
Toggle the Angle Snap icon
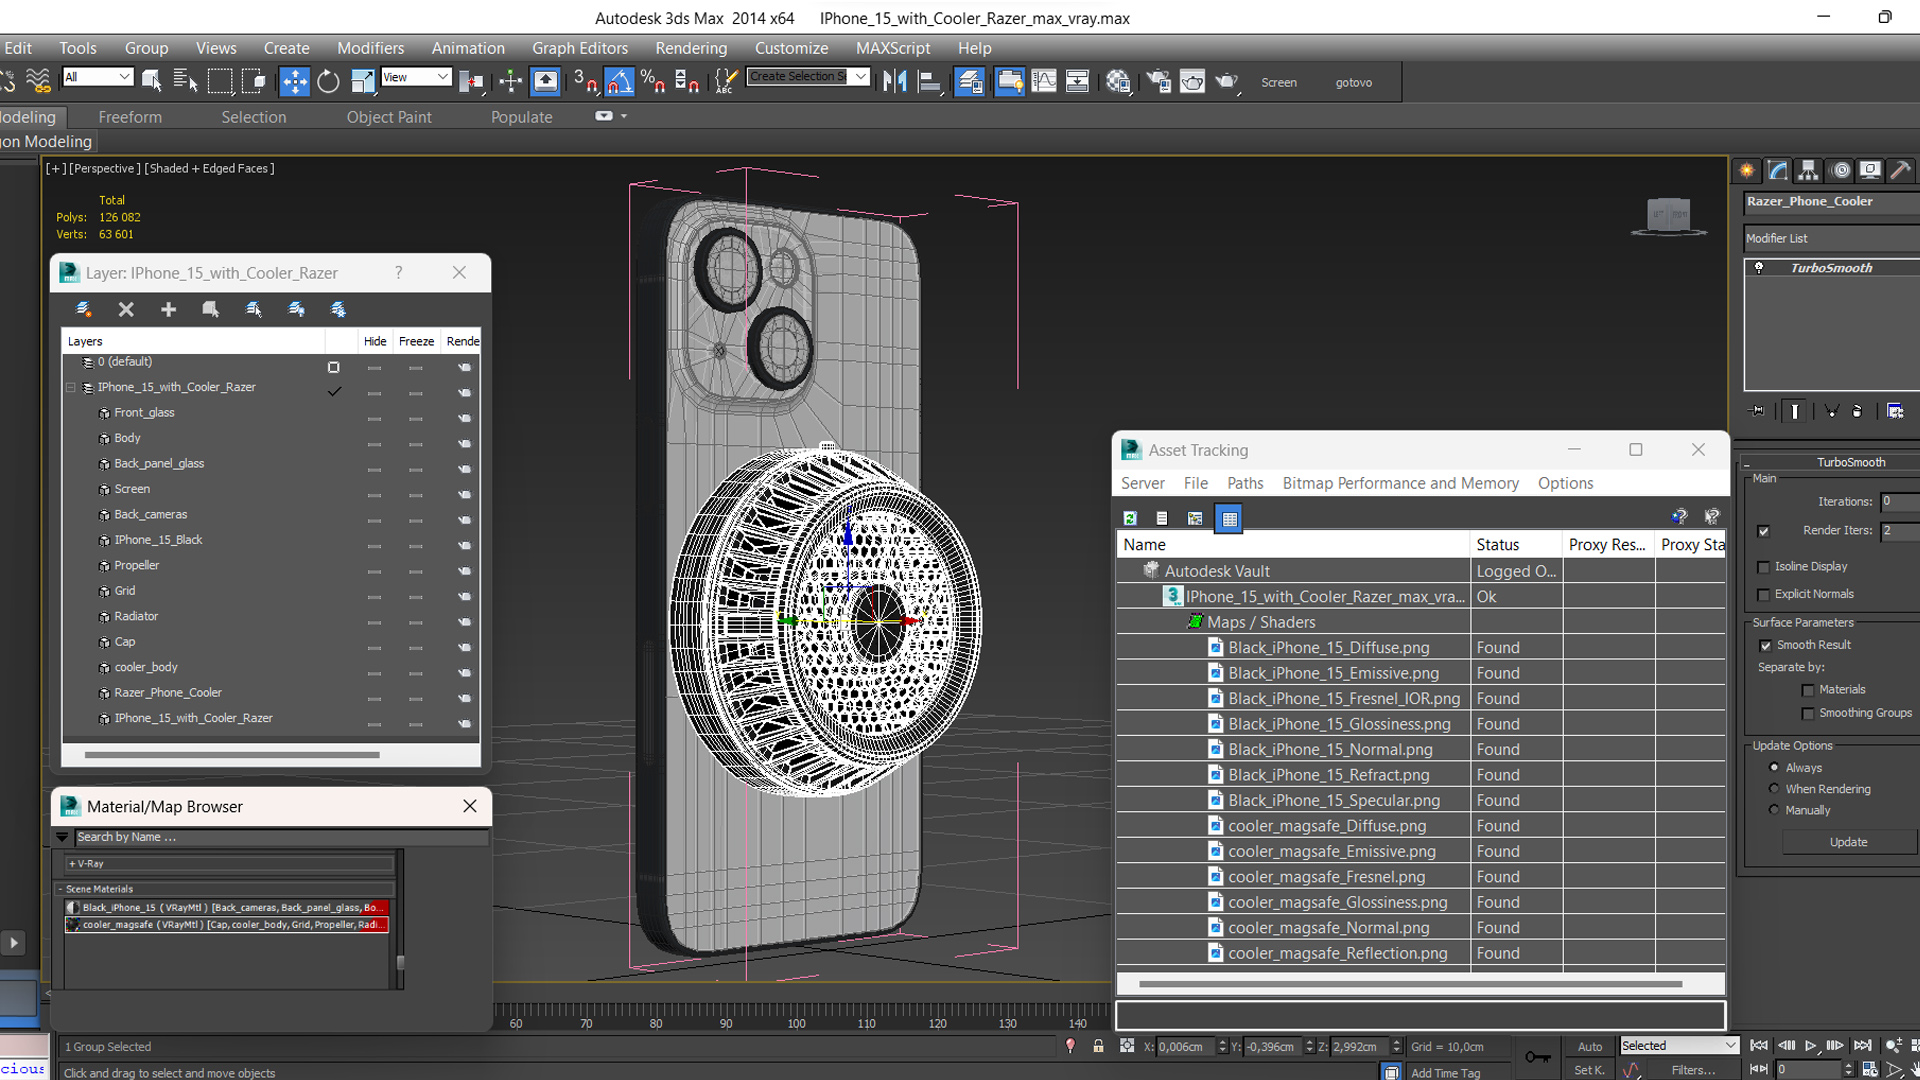pyautogui.click(x=619, y=81)
